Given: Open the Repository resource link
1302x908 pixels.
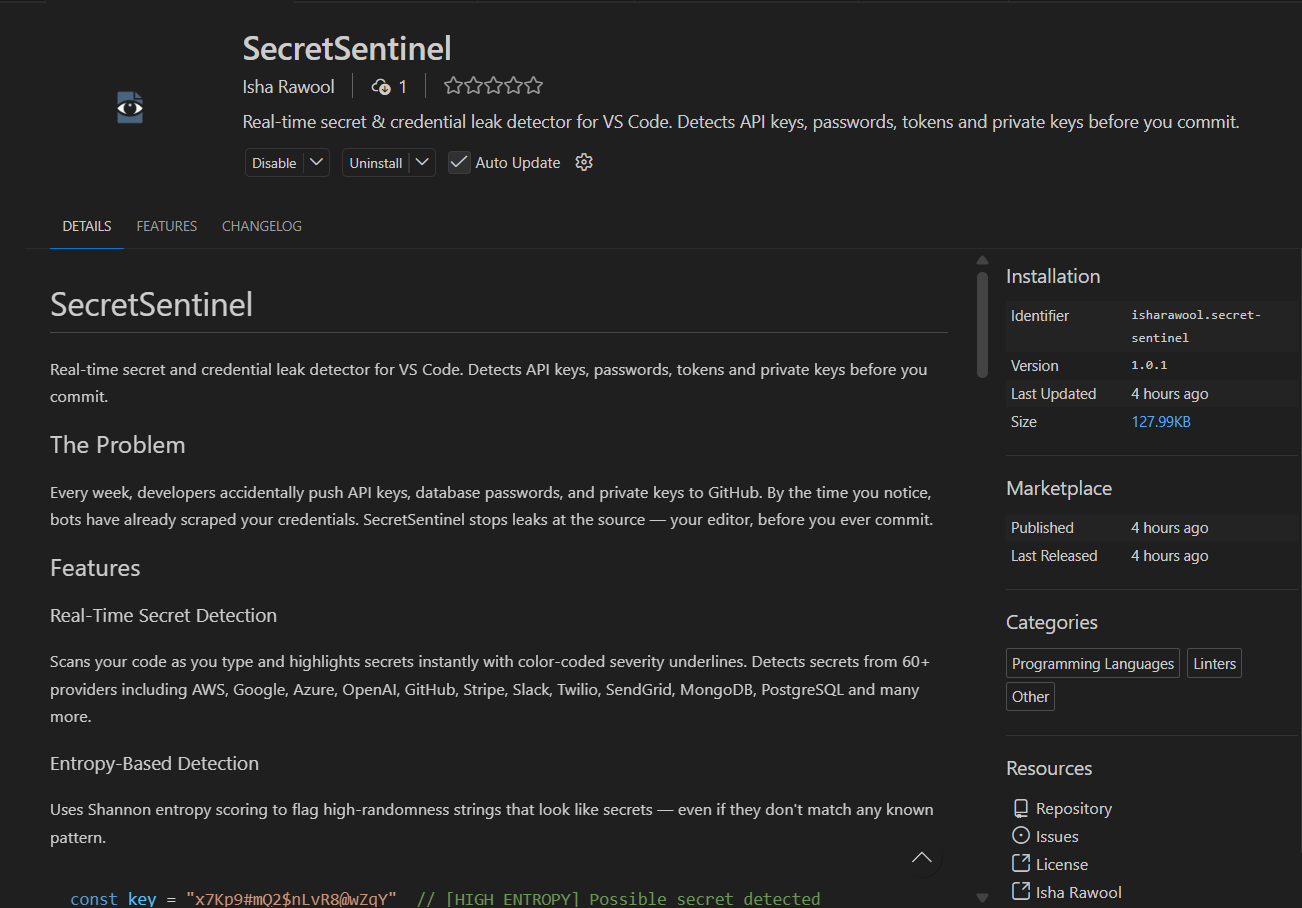Looking at the screenshot, I should 1074,808.
